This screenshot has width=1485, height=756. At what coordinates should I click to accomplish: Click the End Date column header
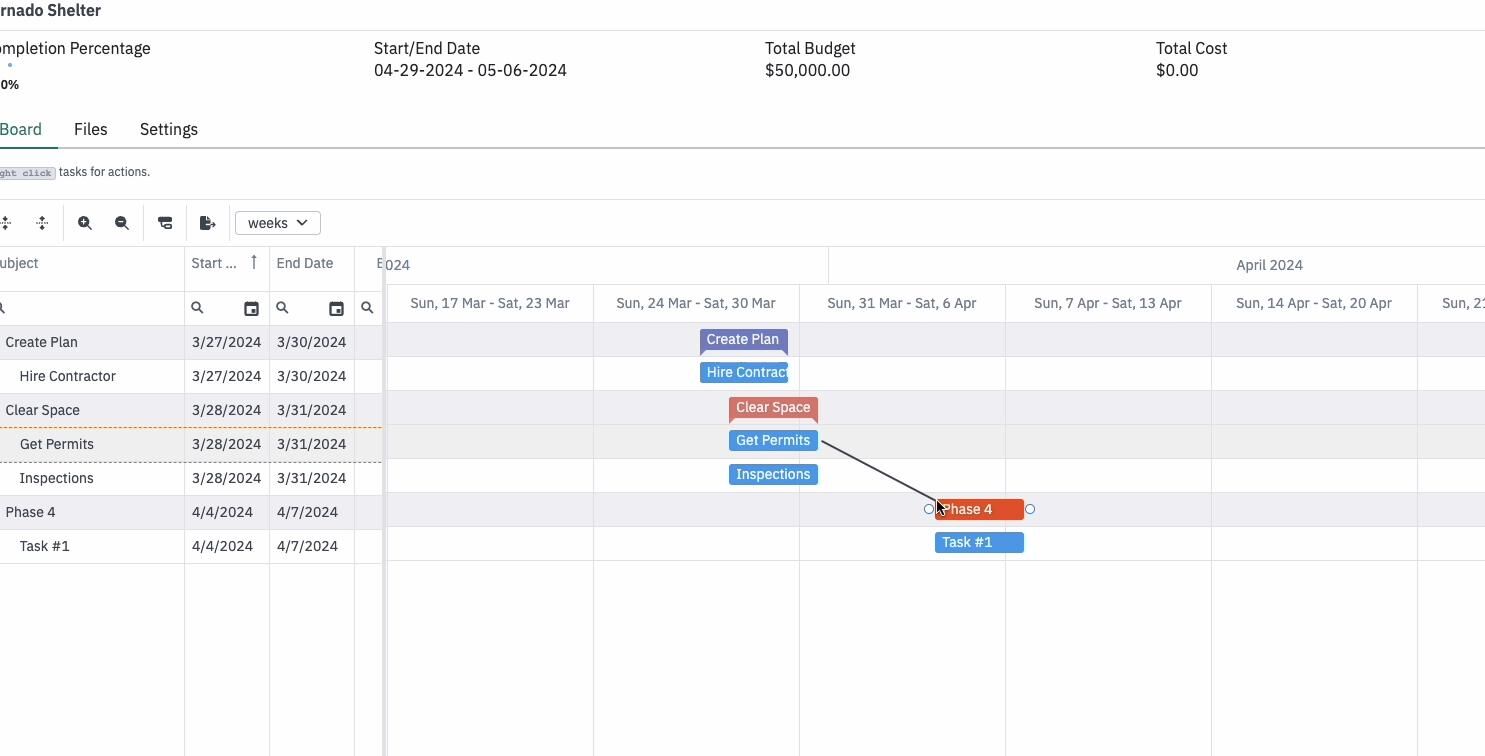[305, 263]
